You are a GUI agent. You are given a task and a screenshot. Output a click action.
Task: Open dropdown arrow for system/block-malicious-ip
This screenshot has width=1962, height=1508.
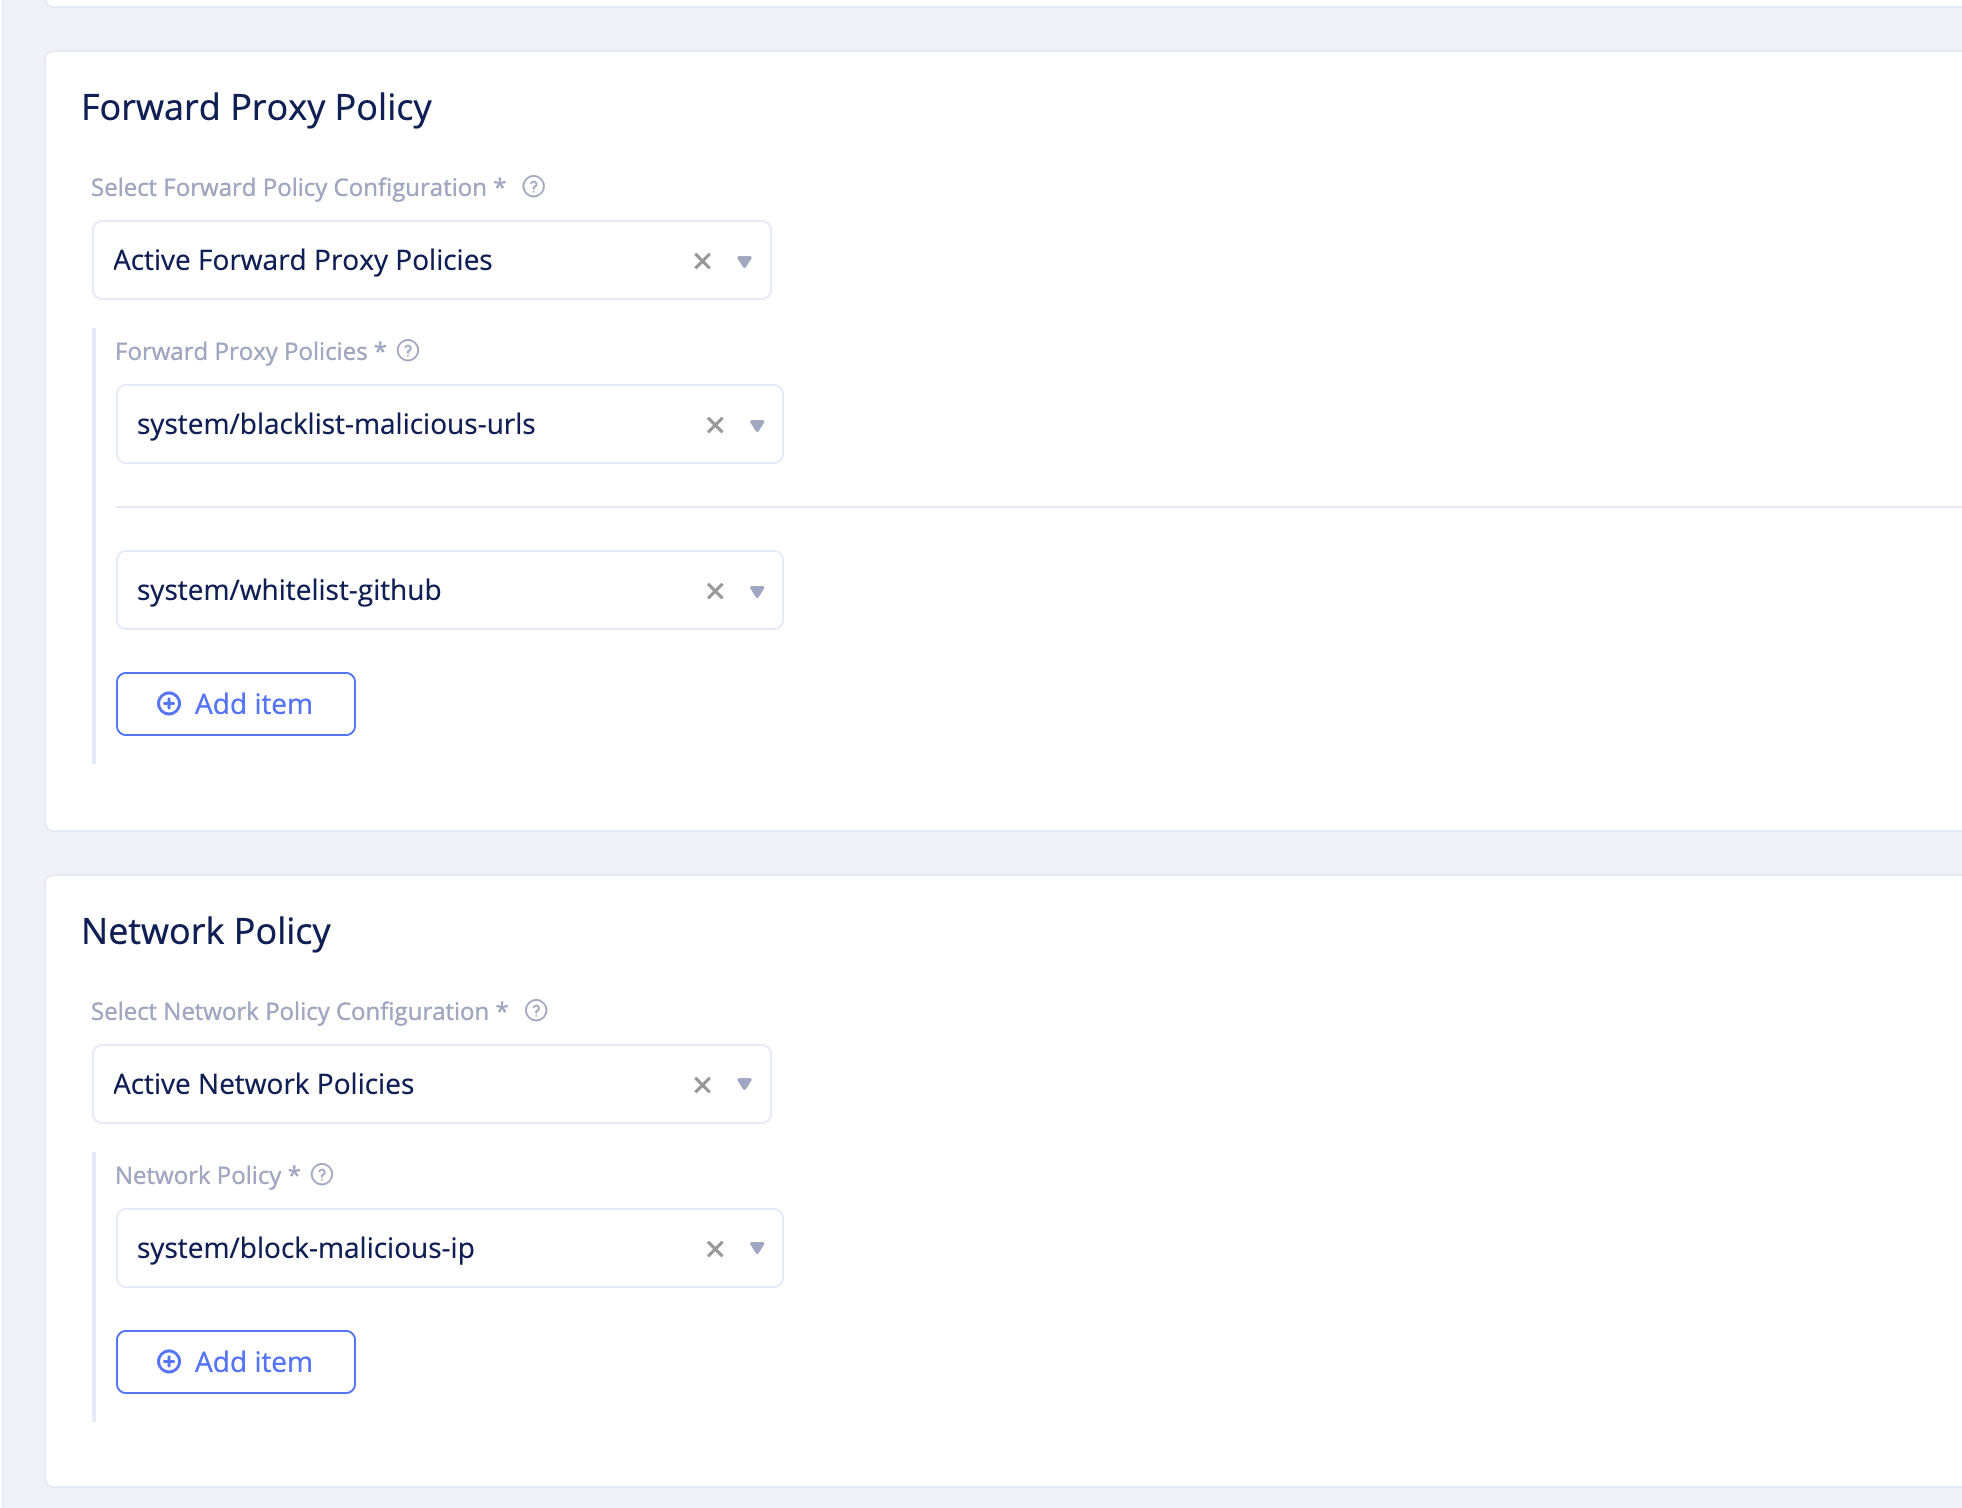tap(757, 1248)
